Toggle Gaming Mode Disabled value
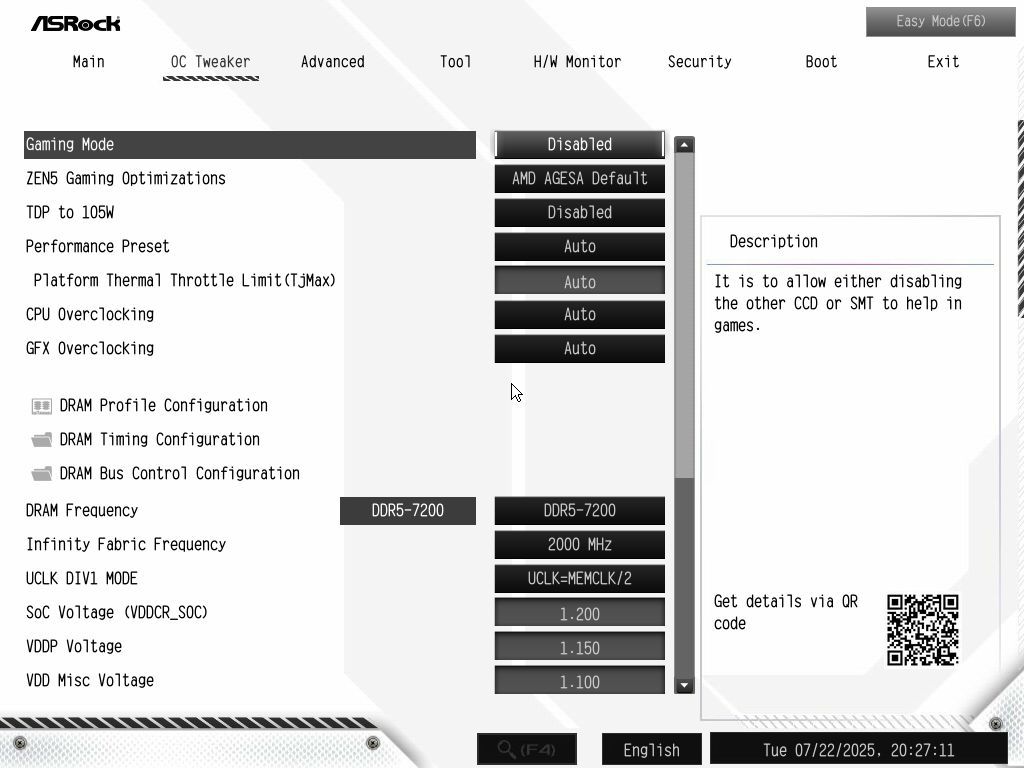1024x768 pixels. 579,144
